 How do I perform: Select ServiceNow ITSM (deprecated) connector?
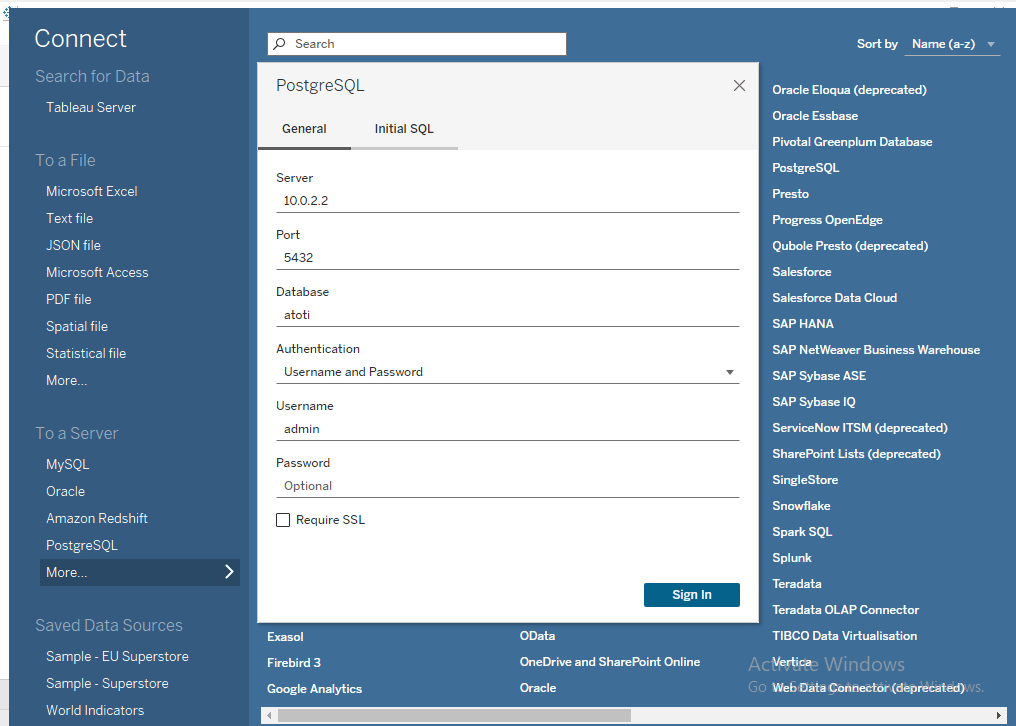pyautogui.click(x=859, y=428)
